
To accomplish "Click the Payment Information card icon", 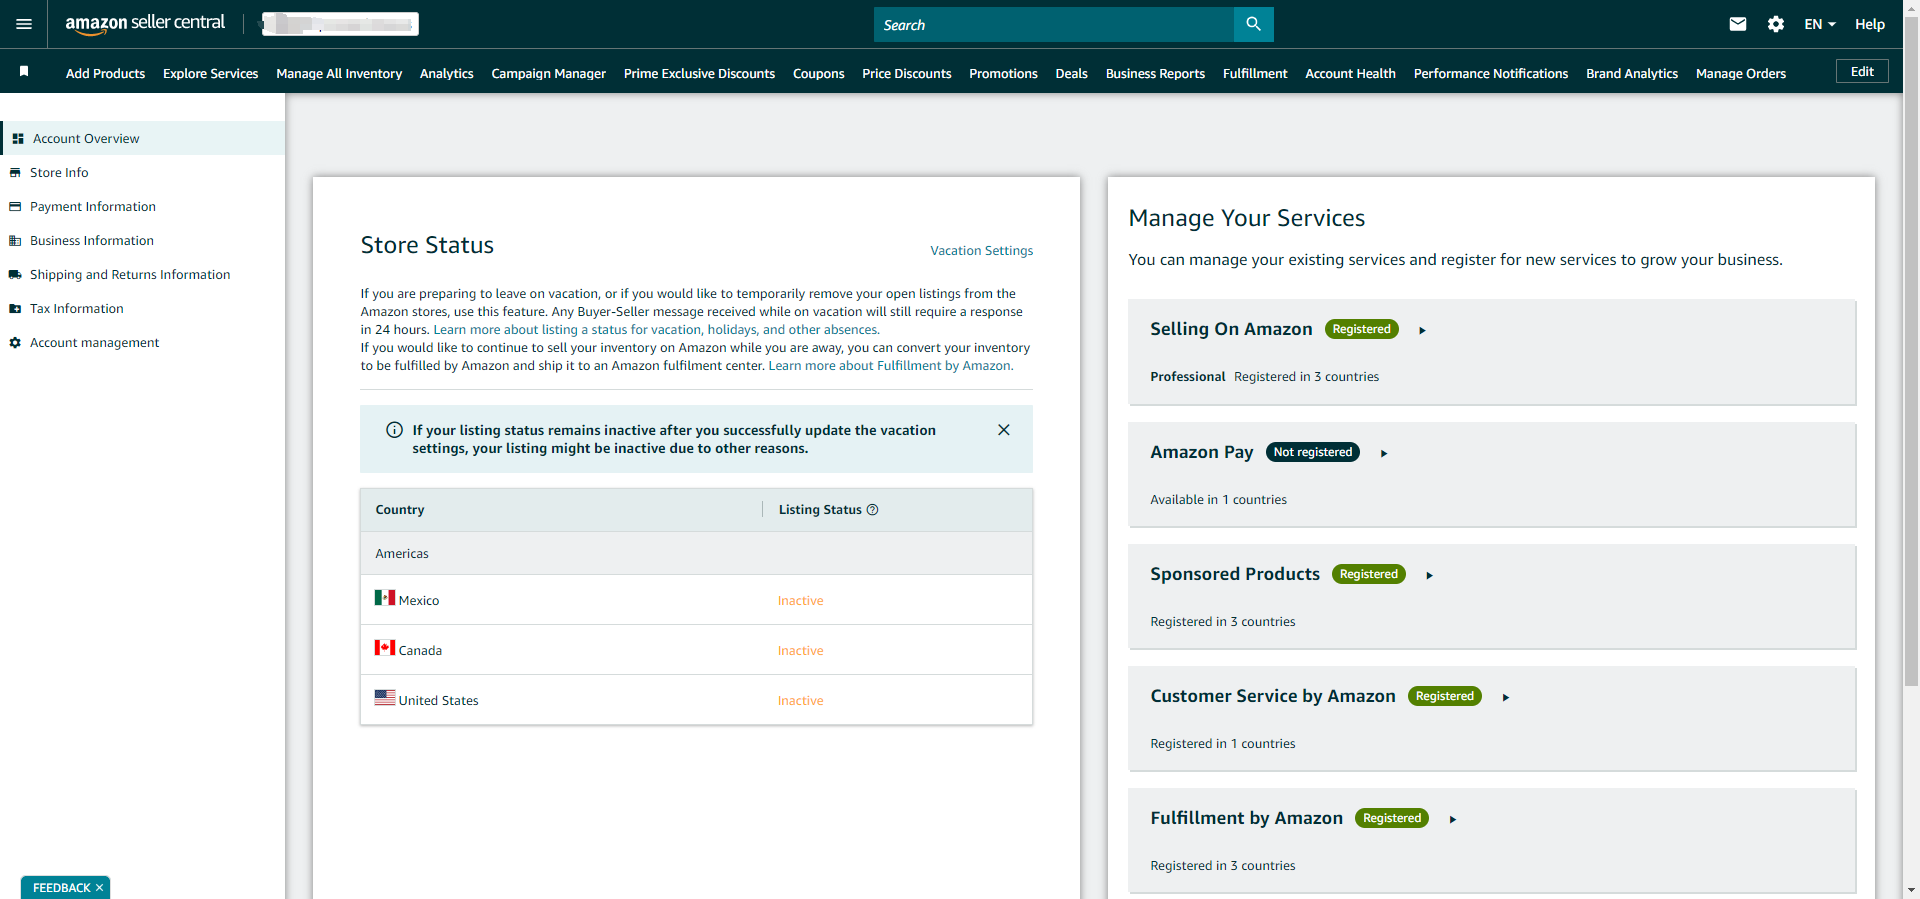I will tap(15, 207).
